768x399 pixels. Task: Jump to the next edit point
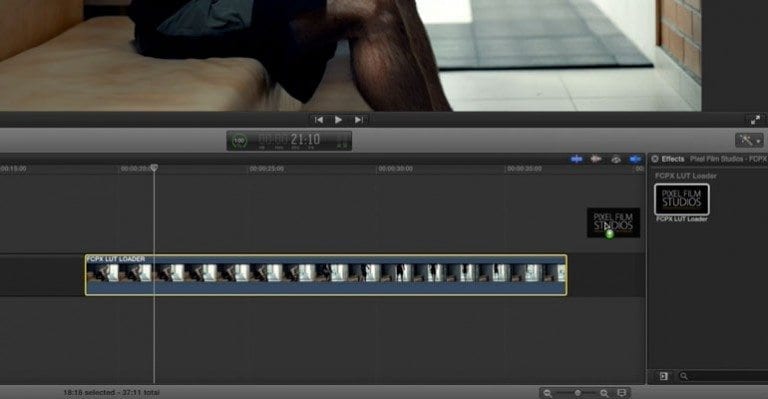coord(359,119)
